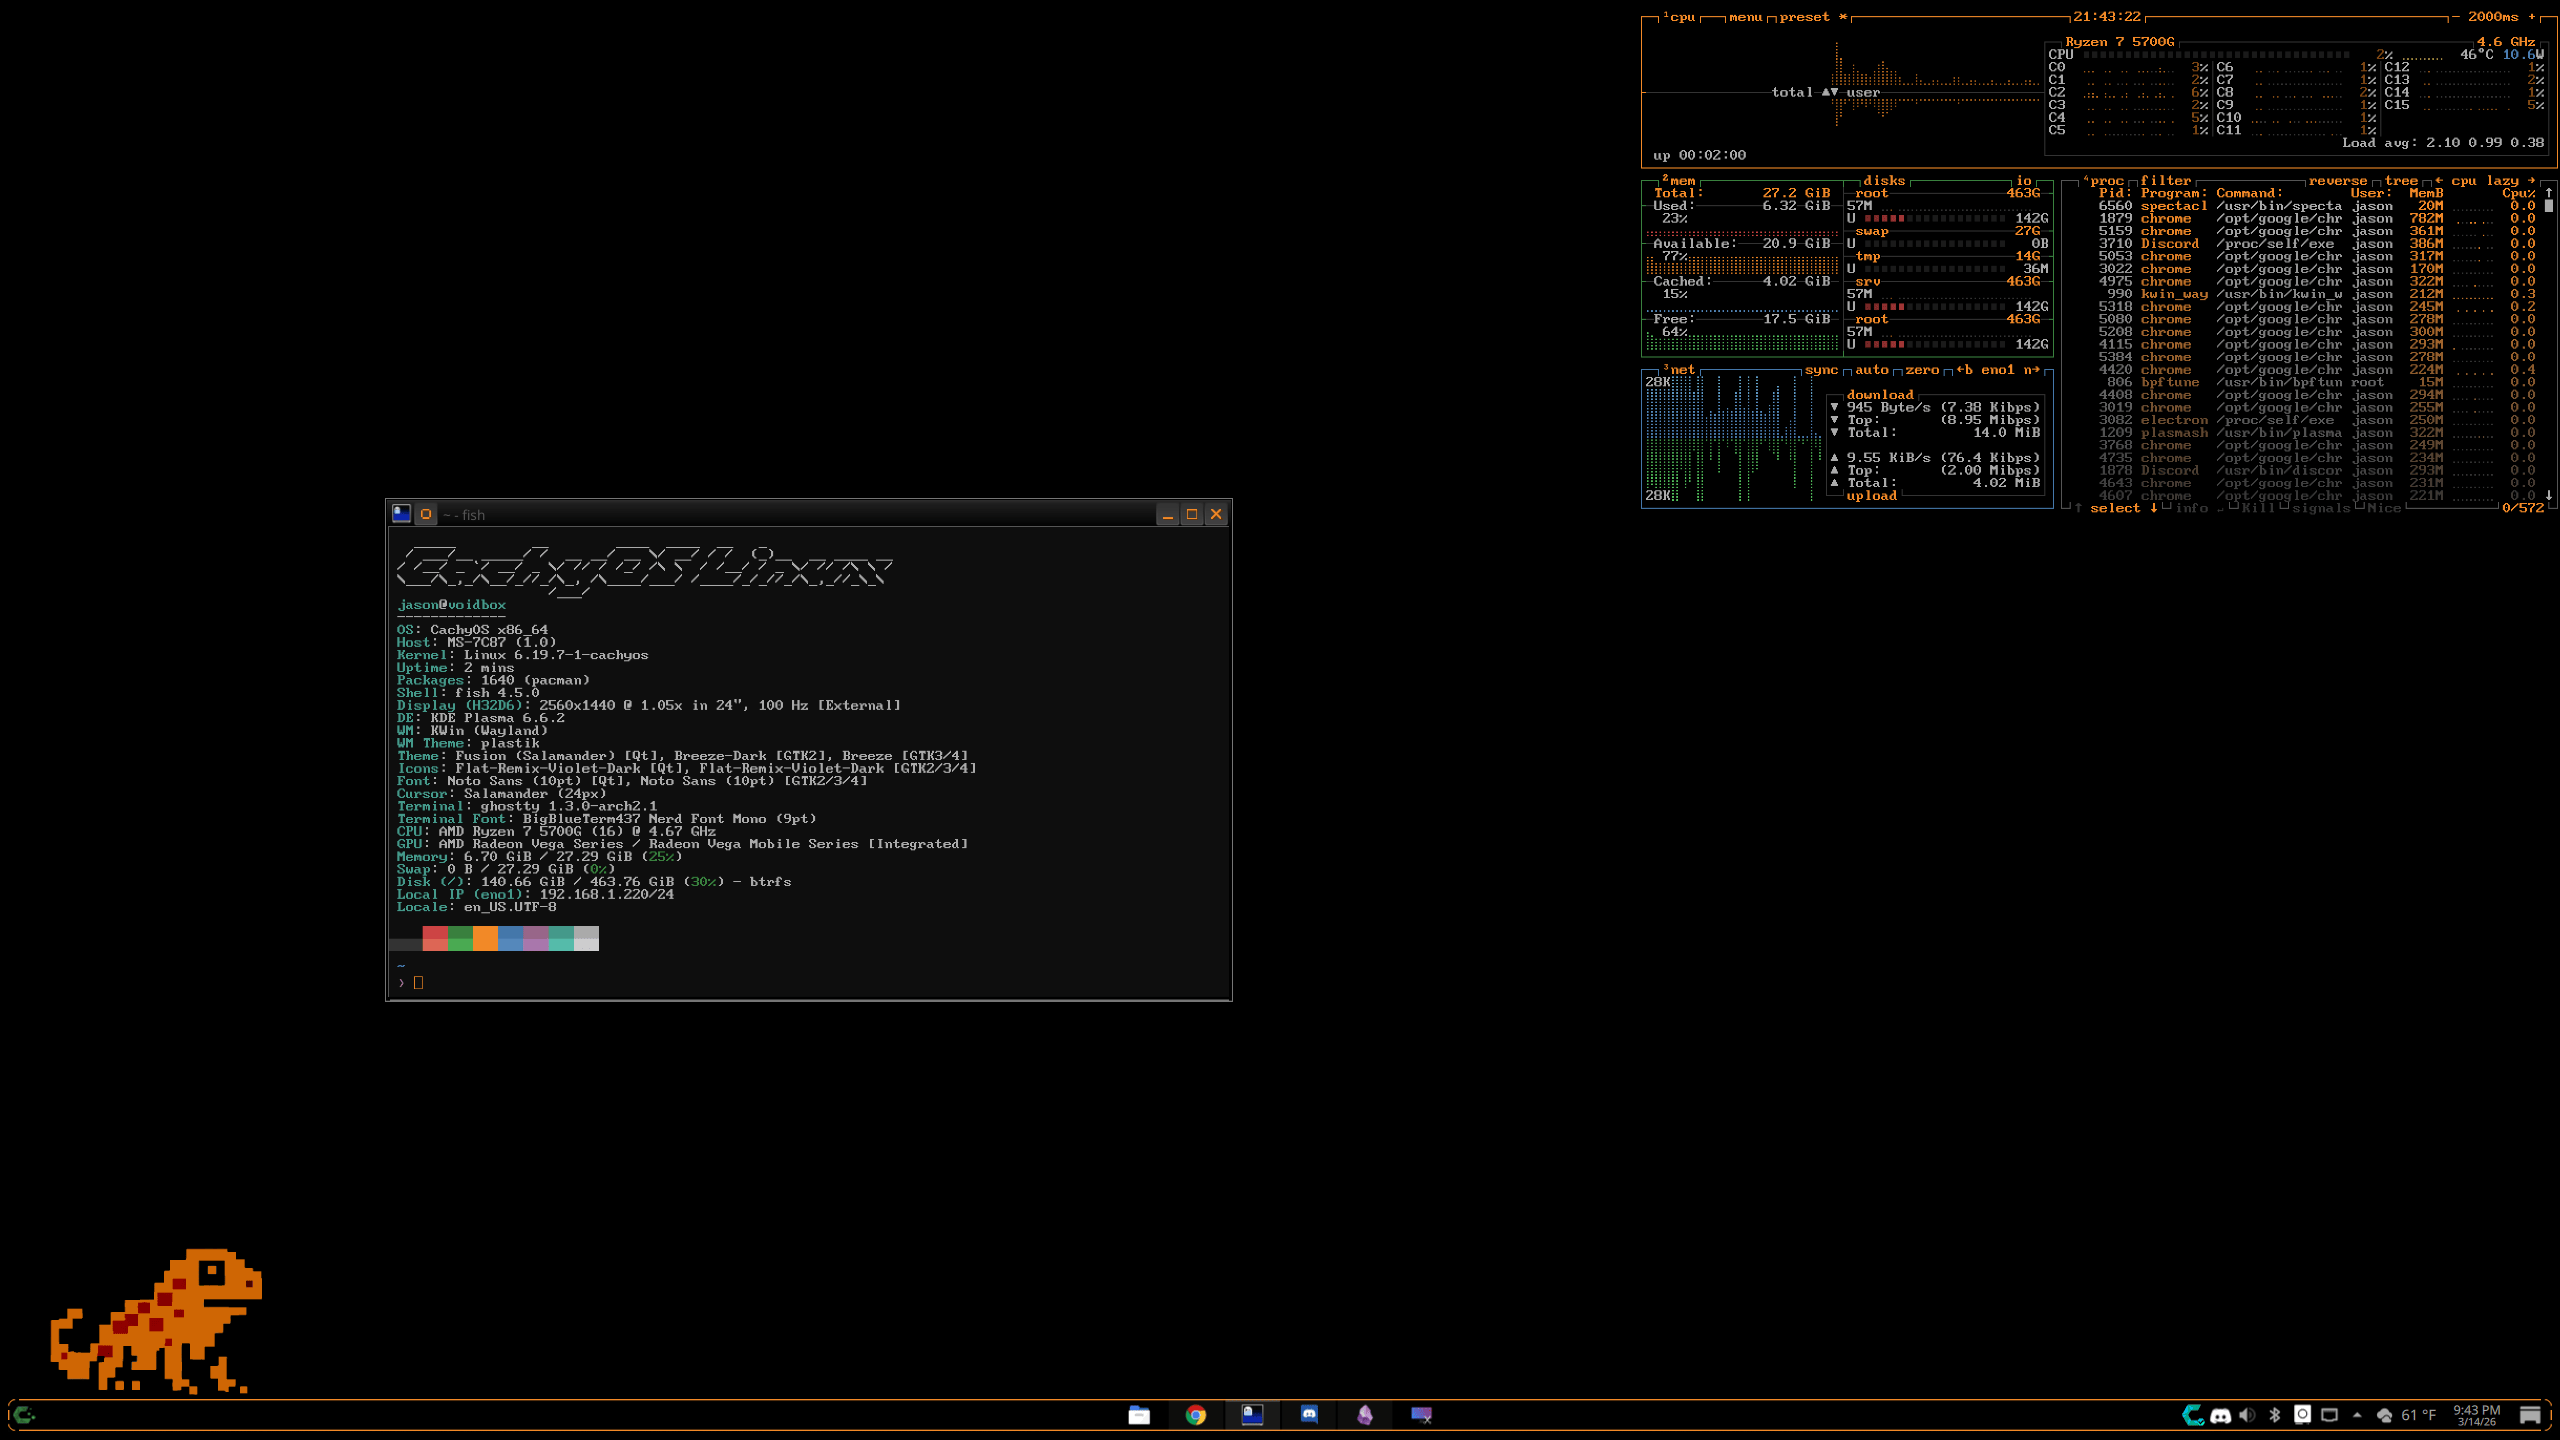Click the preset option in cpu header
The image size is (2560, 1440).
tap(1804, 17)
